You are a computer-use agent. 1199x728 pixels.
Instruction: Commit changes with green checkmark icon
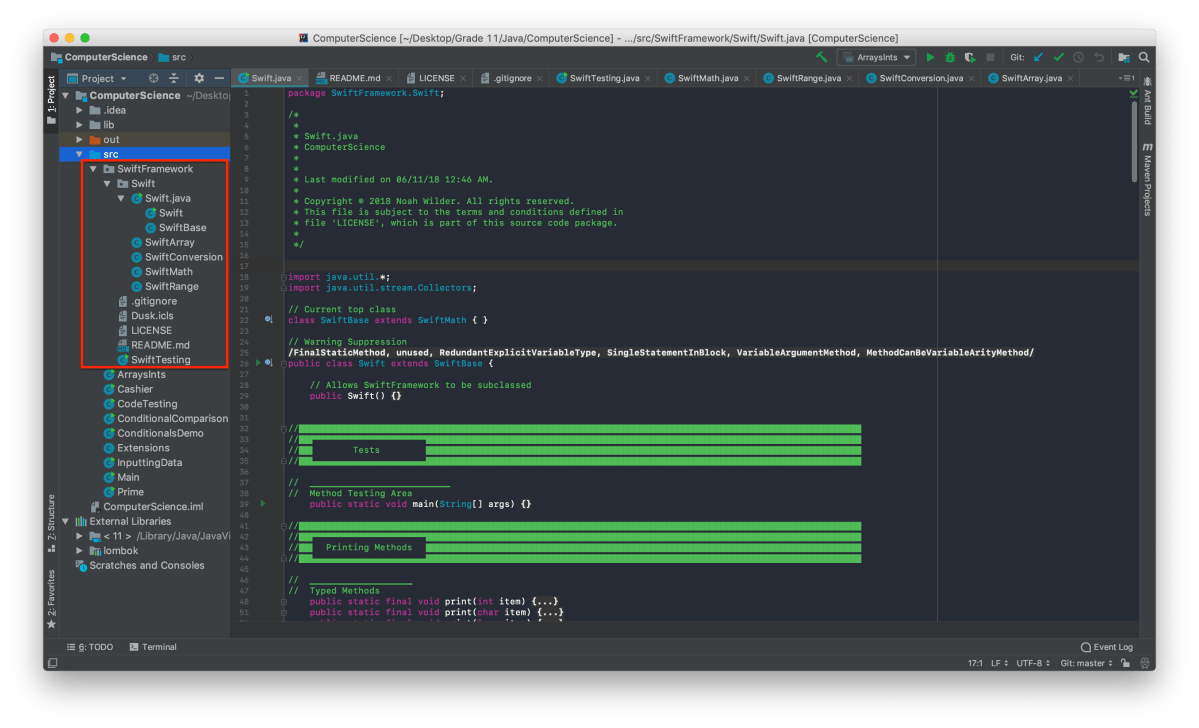click(1058, 57)
